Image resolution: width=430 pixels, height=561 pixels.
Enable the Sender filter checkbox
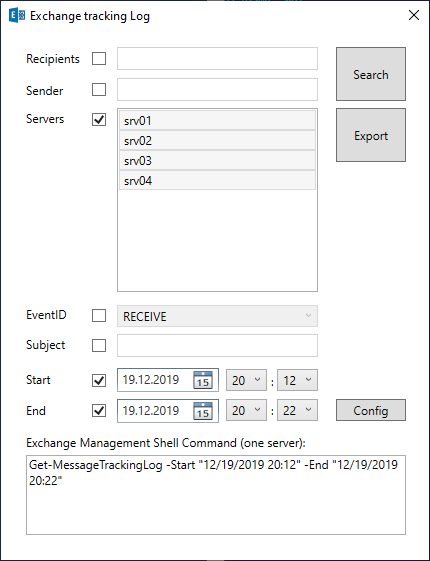click(x=99, y=90)
